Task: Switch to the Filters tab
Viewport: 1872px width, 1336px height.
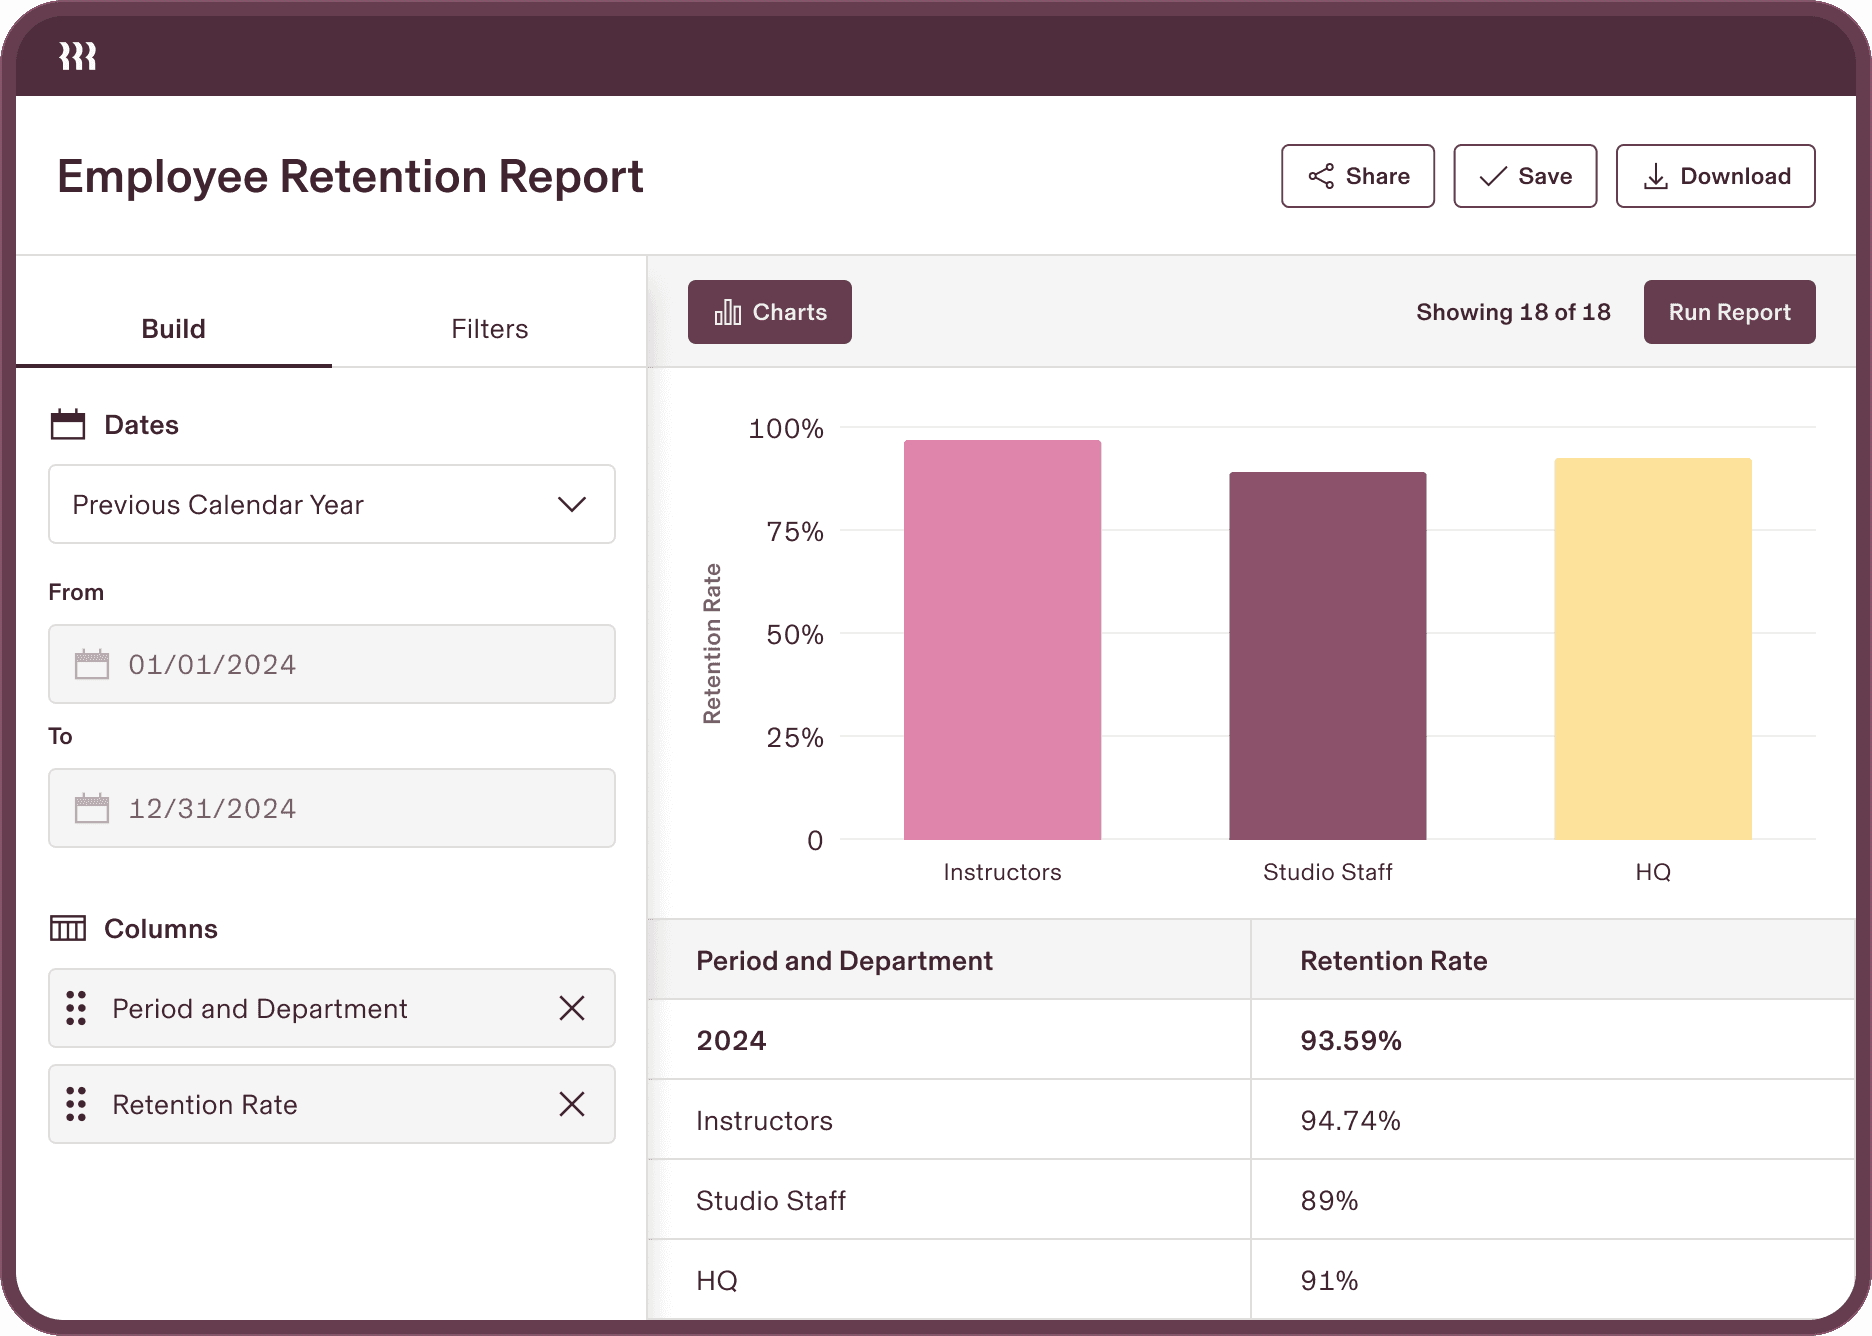Action: (x=489, y=328)
